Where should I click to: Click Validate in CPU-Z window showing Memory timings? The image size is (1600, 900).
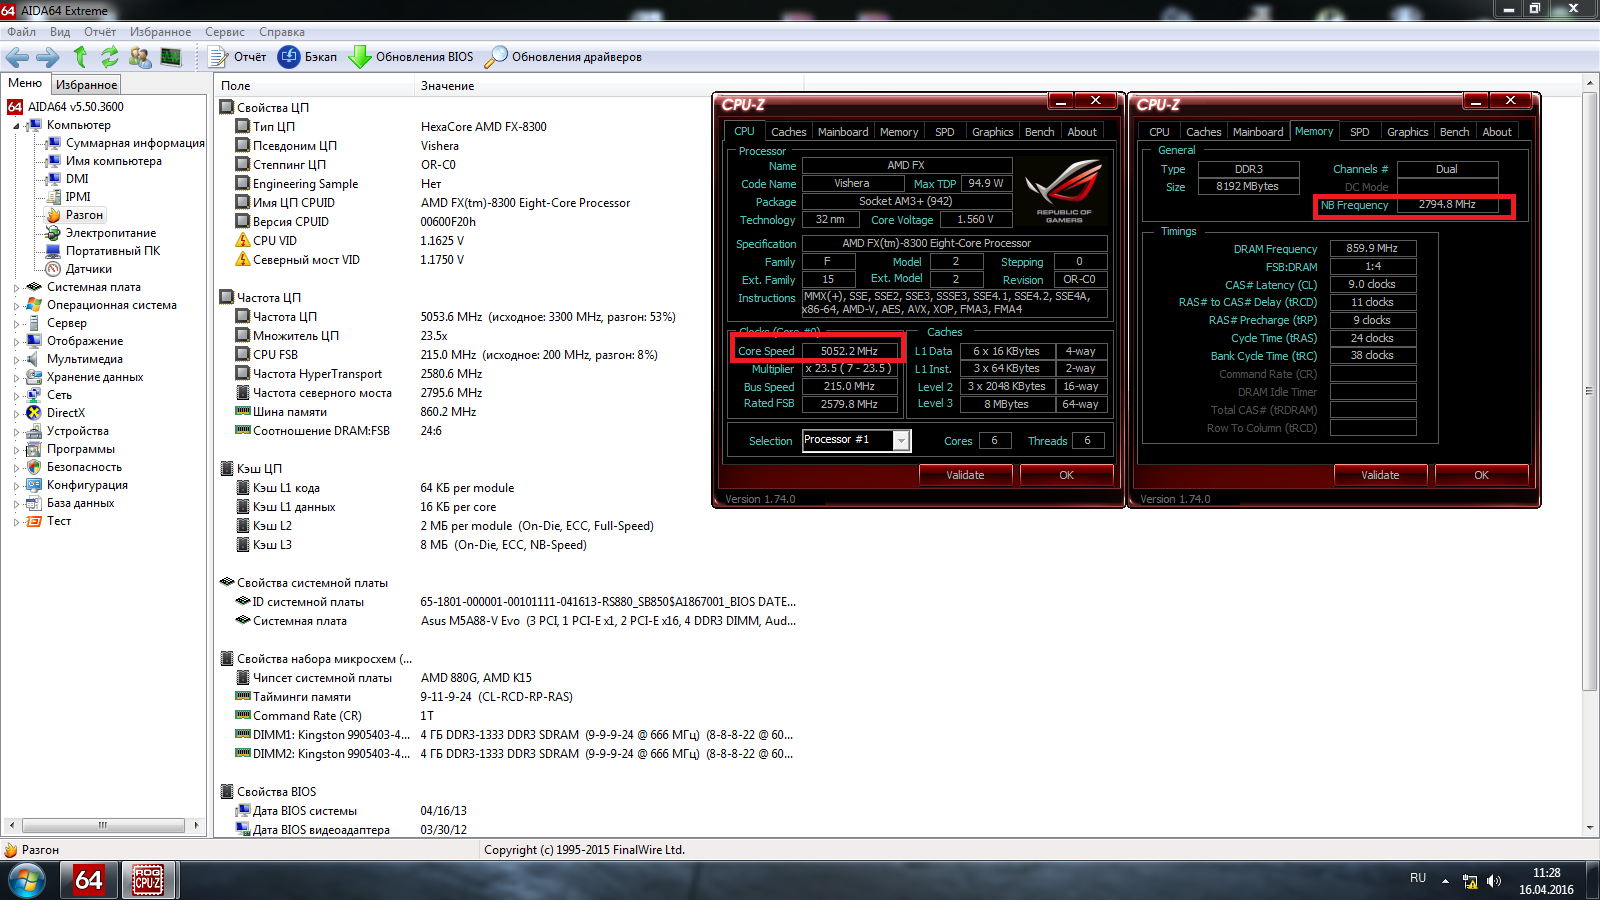point(1380,475)
